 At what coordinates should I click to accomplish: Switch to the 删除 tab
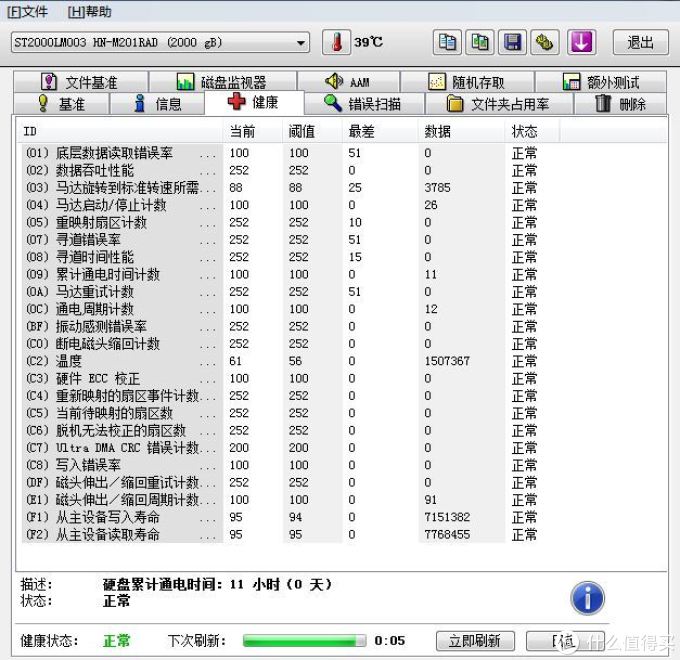(621, 104)
